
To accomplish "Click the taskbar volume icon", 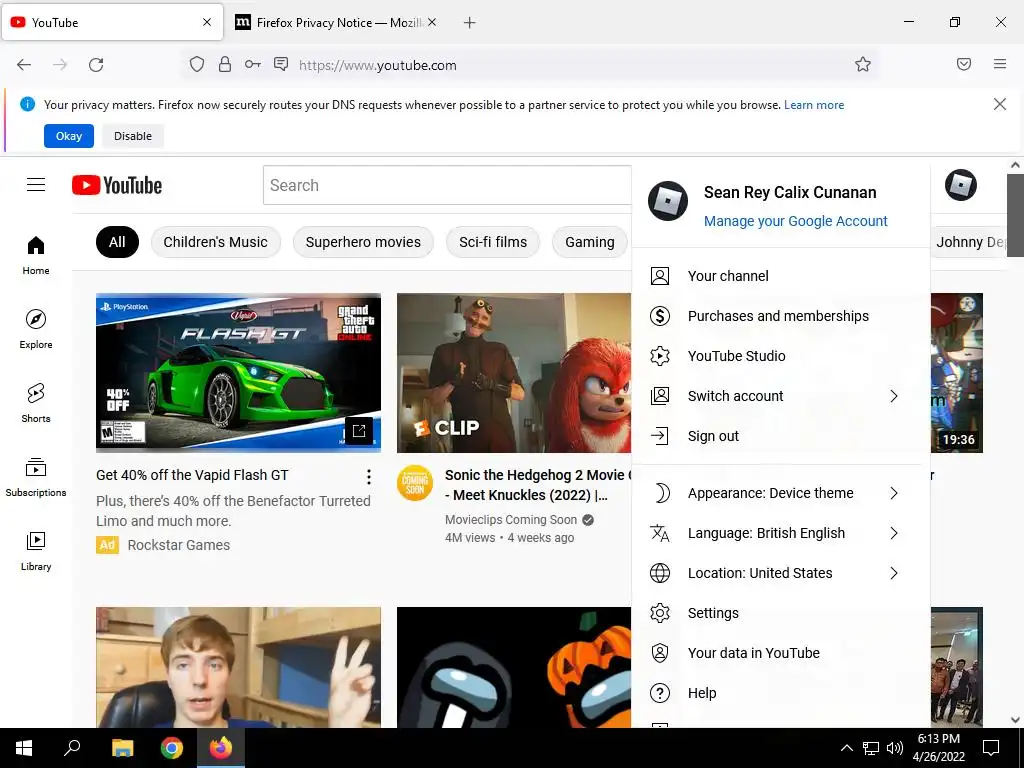I will coord(895,748).
